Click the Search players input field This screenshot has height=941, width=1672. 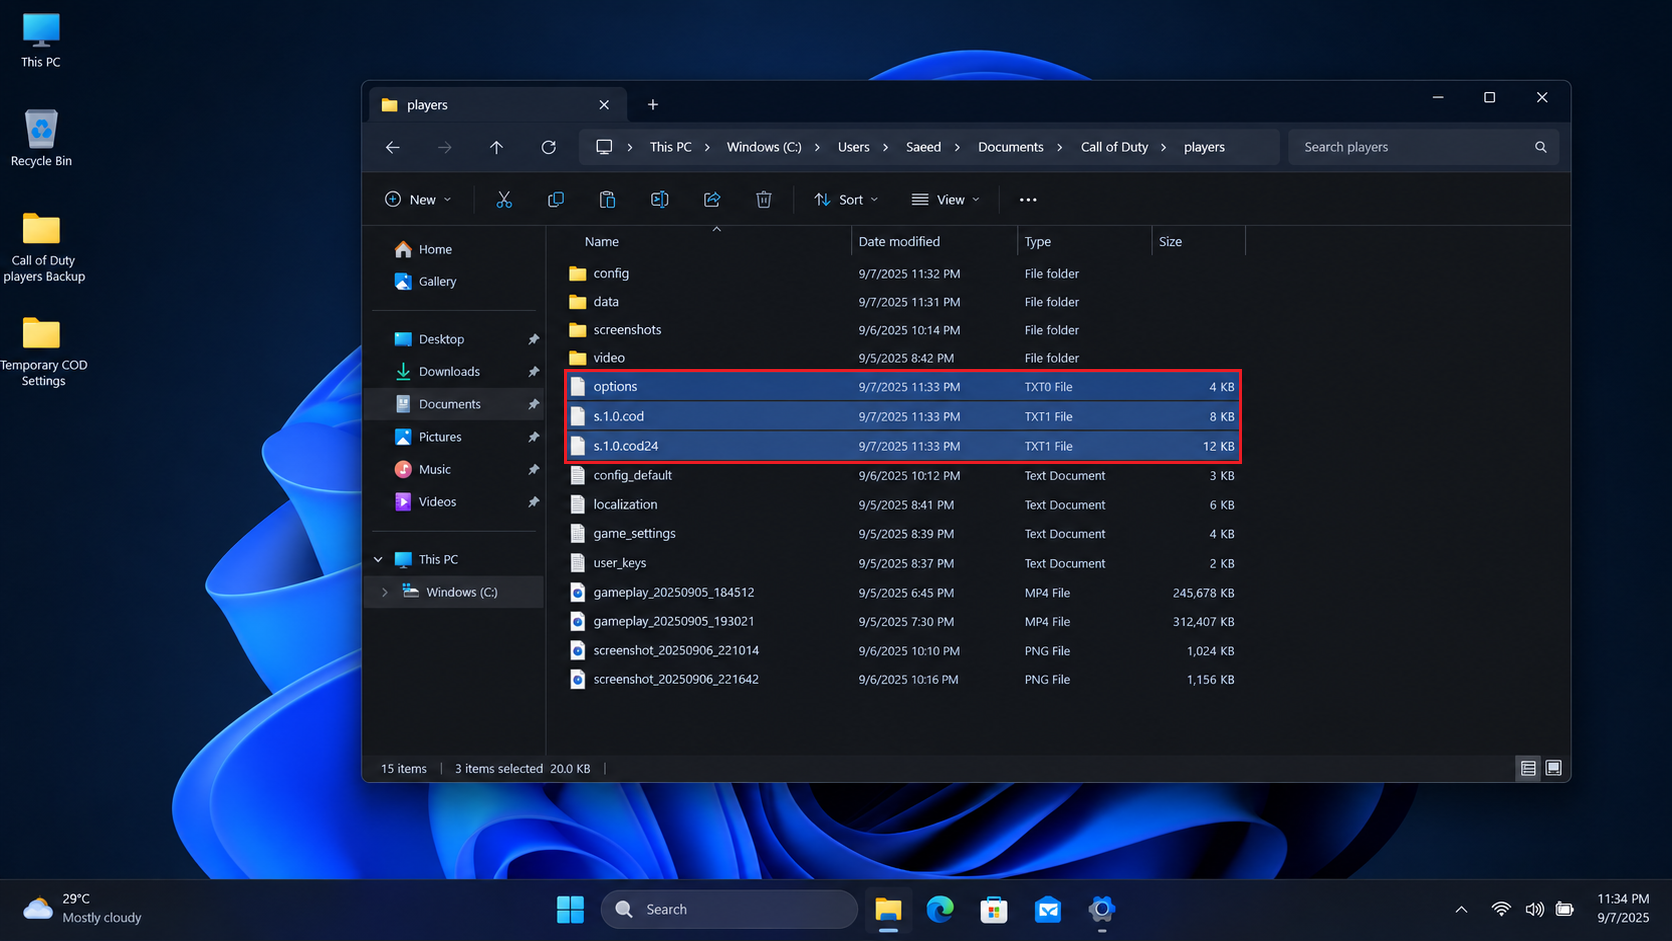1423,147
